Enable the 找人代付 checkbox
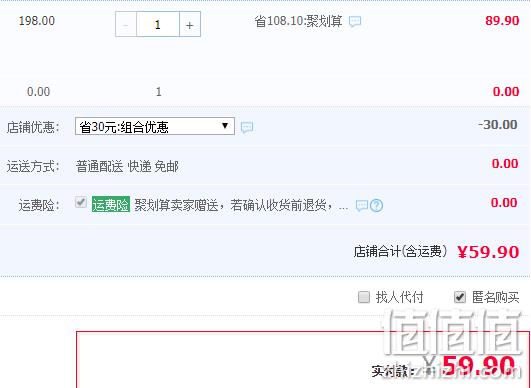 pyautogui.click(x=364, y=297)
